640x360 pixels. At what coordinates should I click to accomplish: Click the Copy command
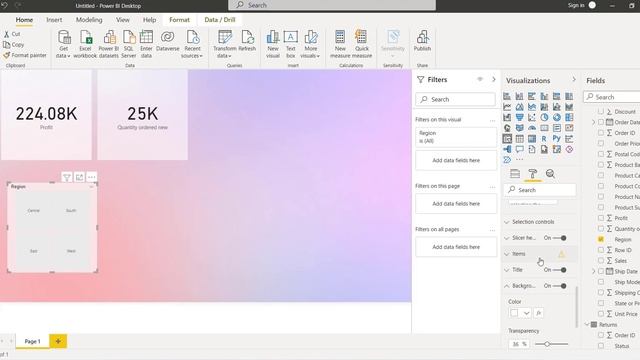tap(14, 44)
